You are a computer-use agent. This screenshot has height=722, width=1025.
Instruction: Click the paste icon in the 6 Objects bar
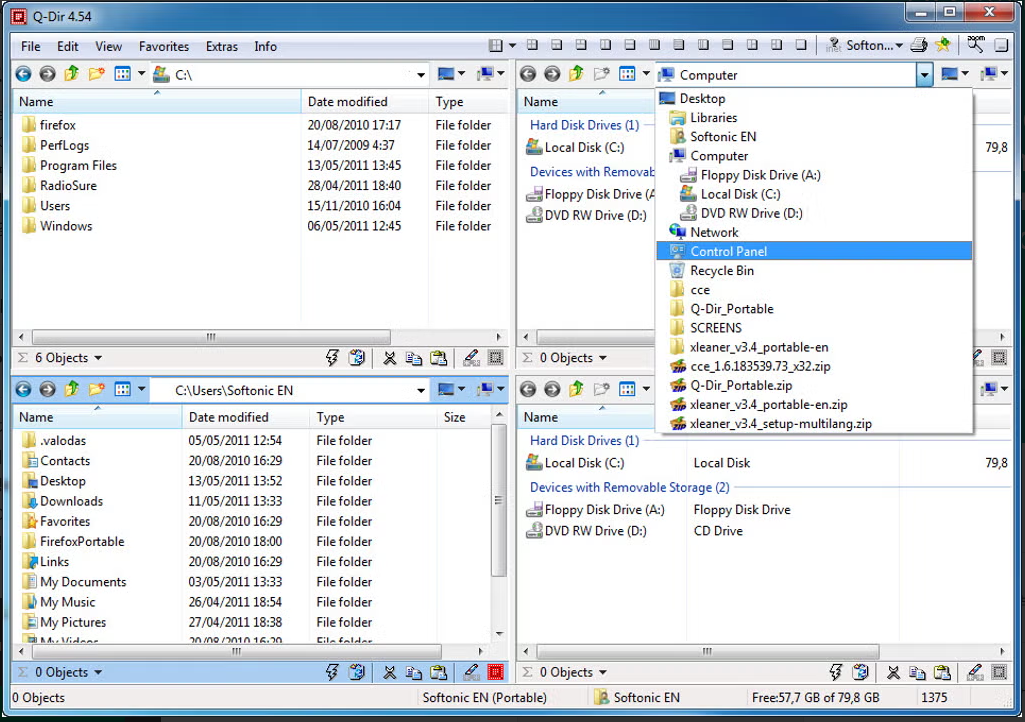[439, 358]
